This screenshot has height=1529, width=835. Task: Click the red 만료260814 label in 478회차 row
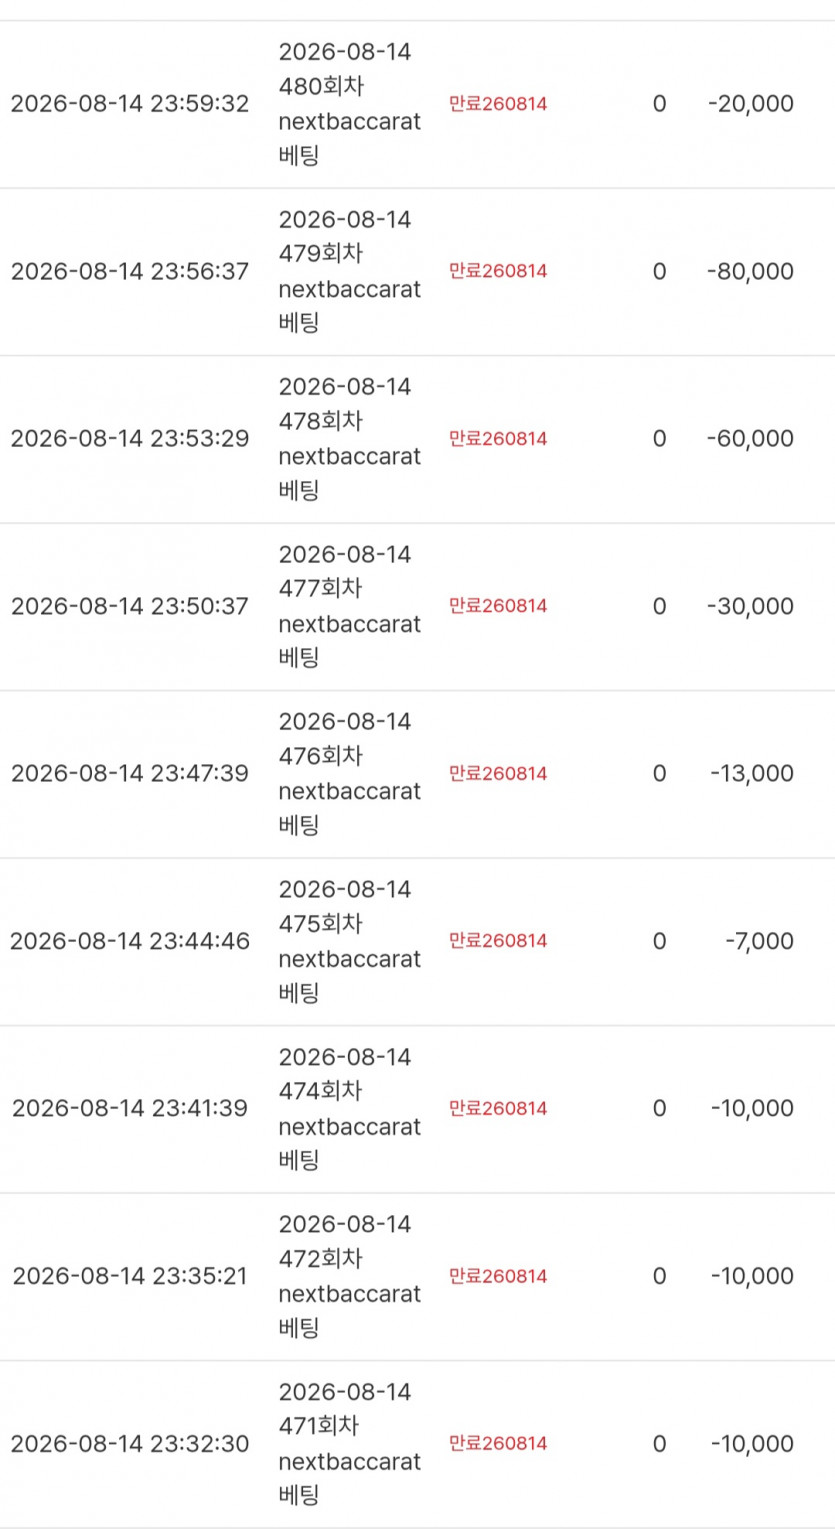498,439
